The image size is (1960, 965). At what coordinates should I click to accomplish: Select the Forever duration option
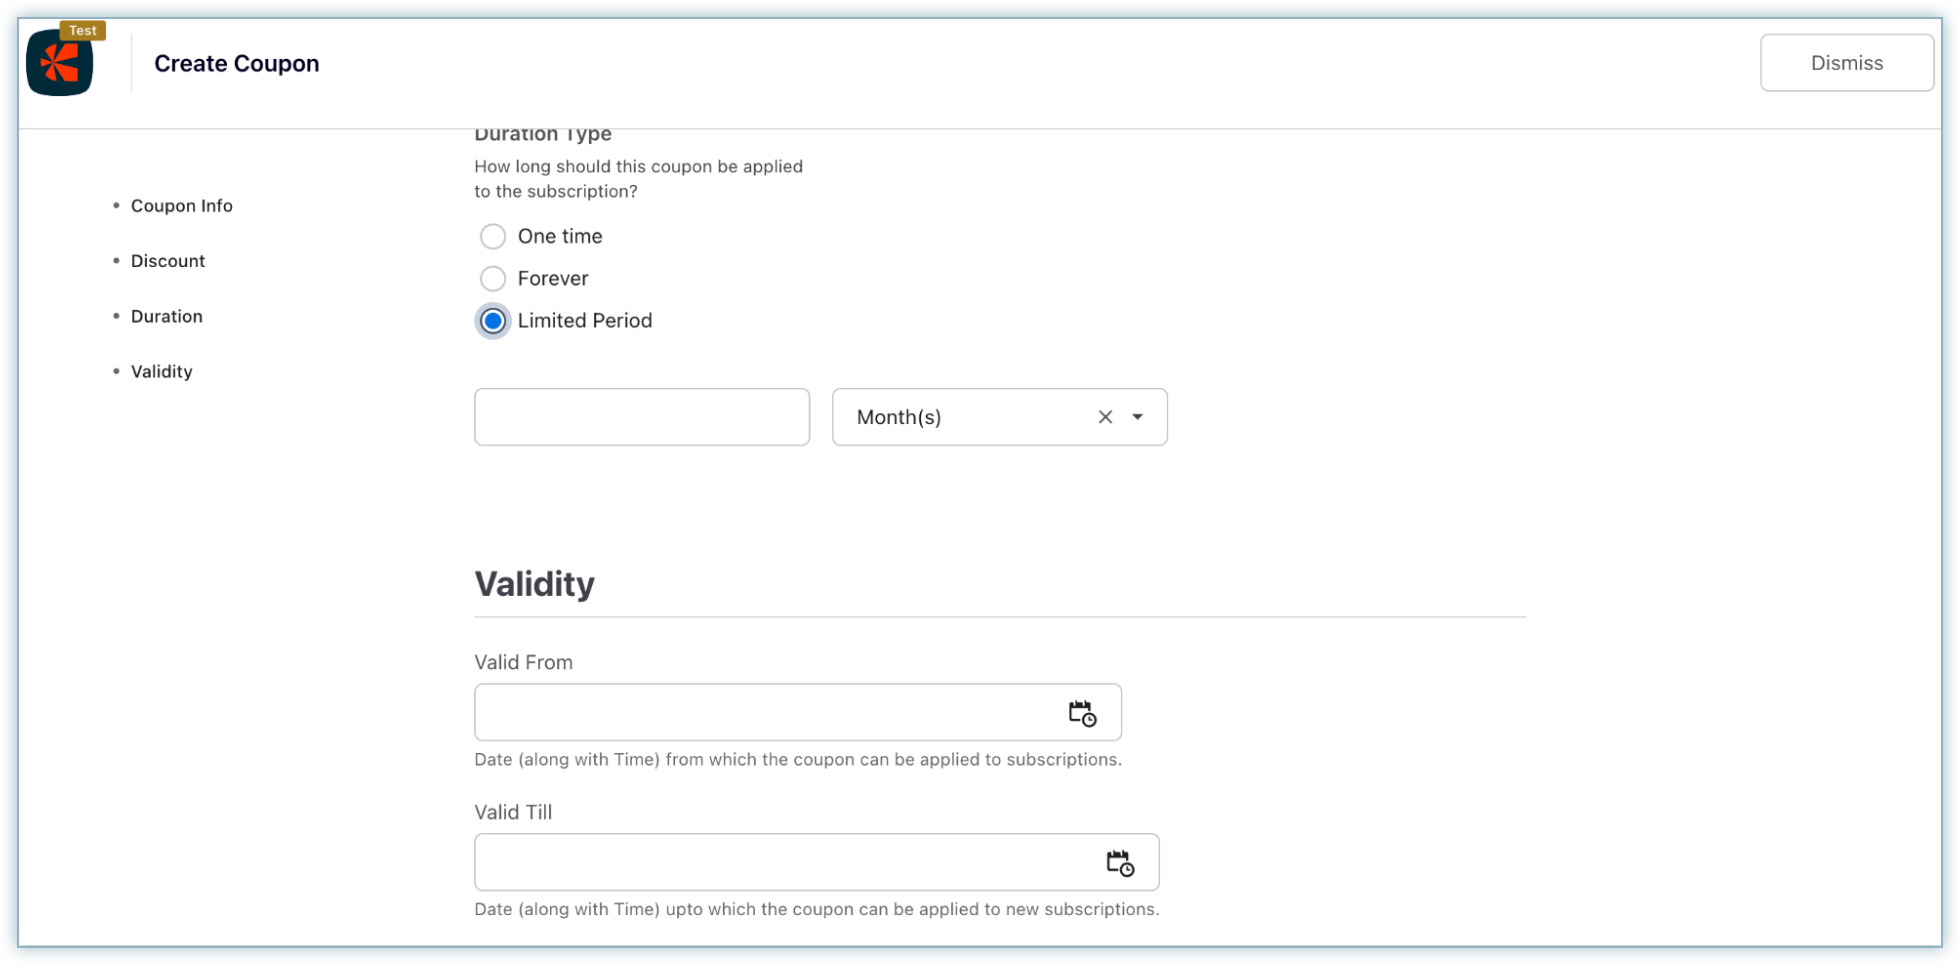493,278
